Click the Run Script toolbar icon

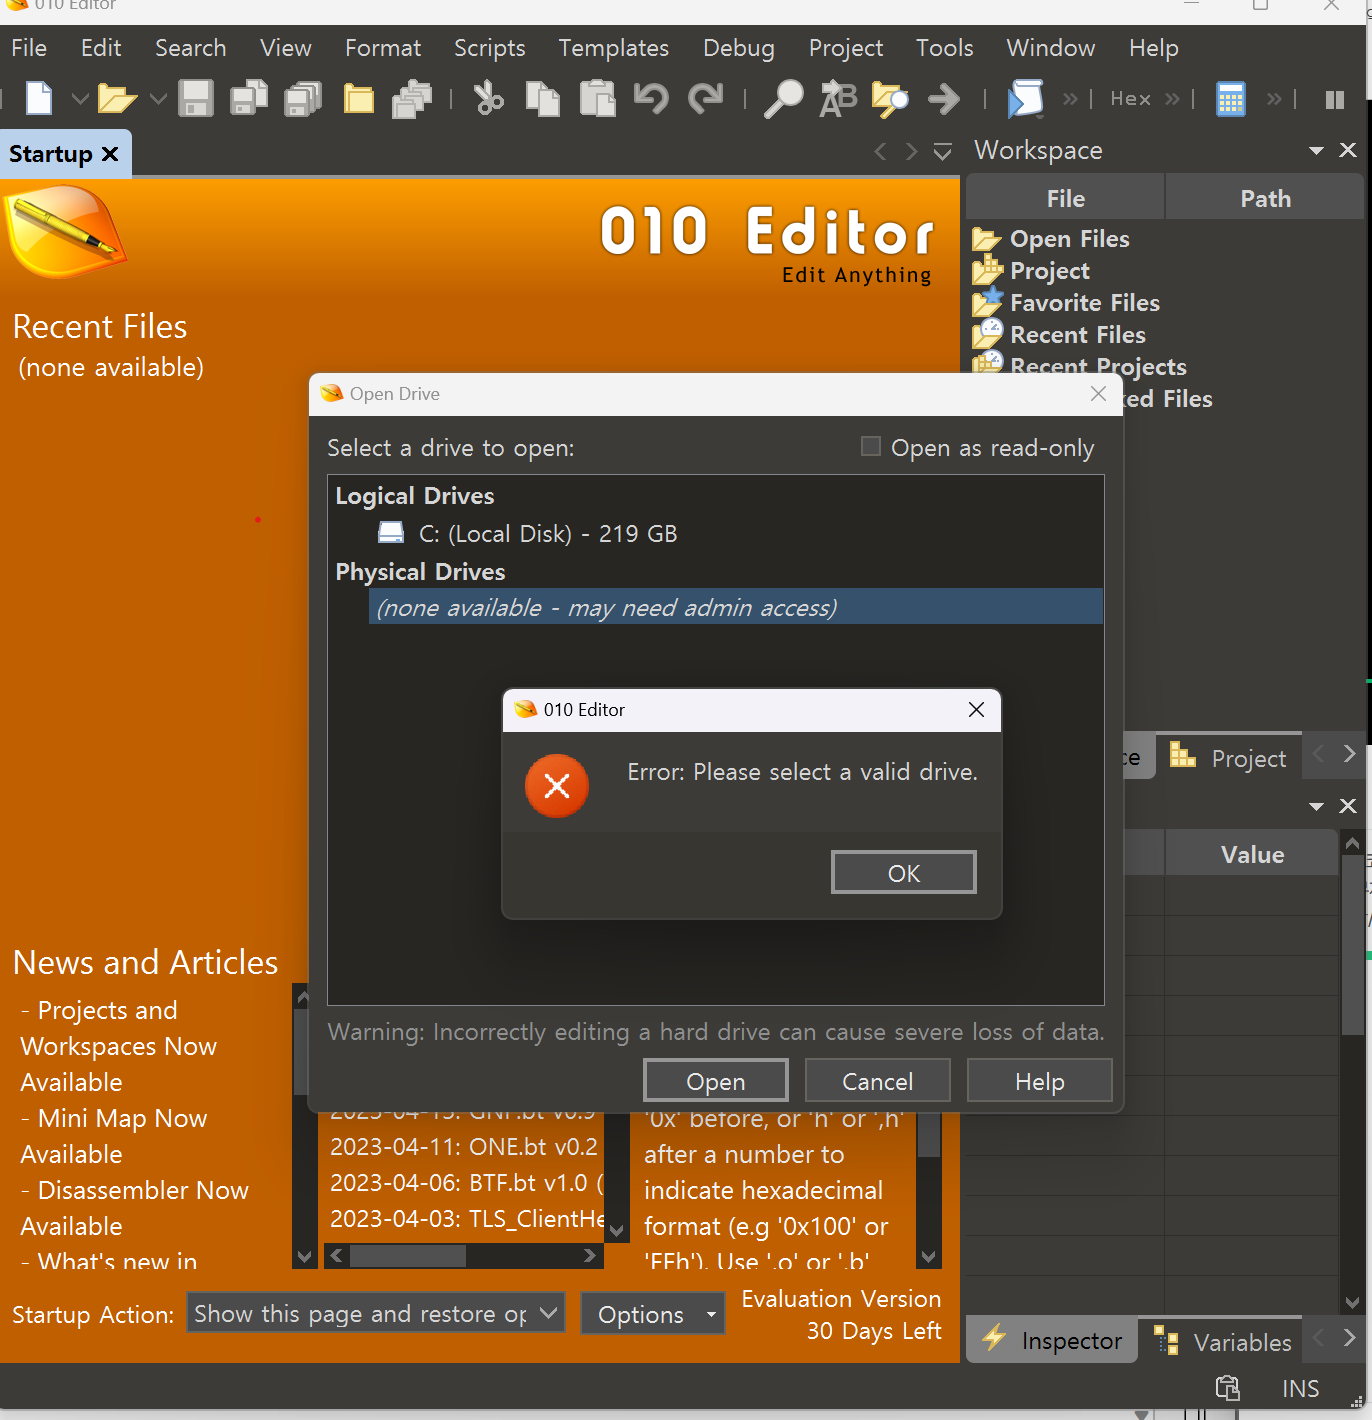tap(1025, 99)
